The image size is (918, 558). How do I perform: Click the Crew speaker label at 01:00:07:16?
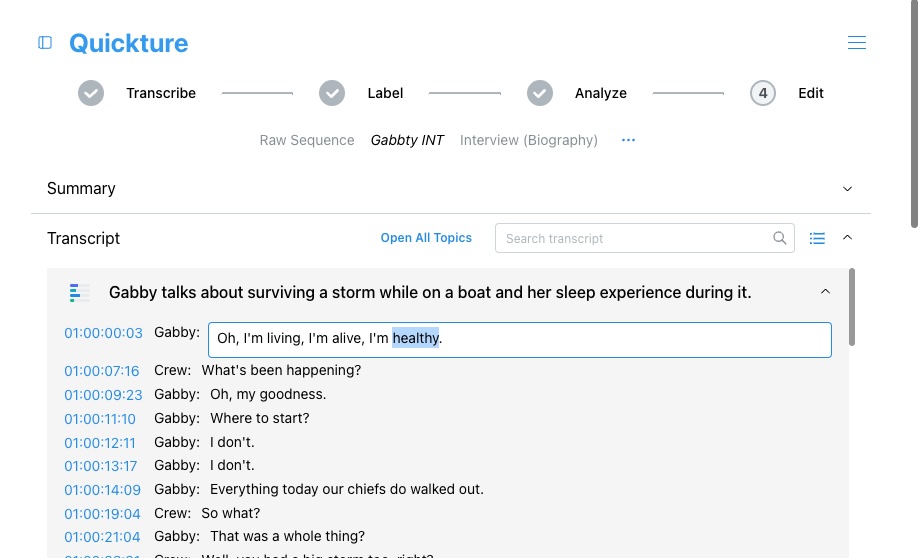click(x=172, y=370)
